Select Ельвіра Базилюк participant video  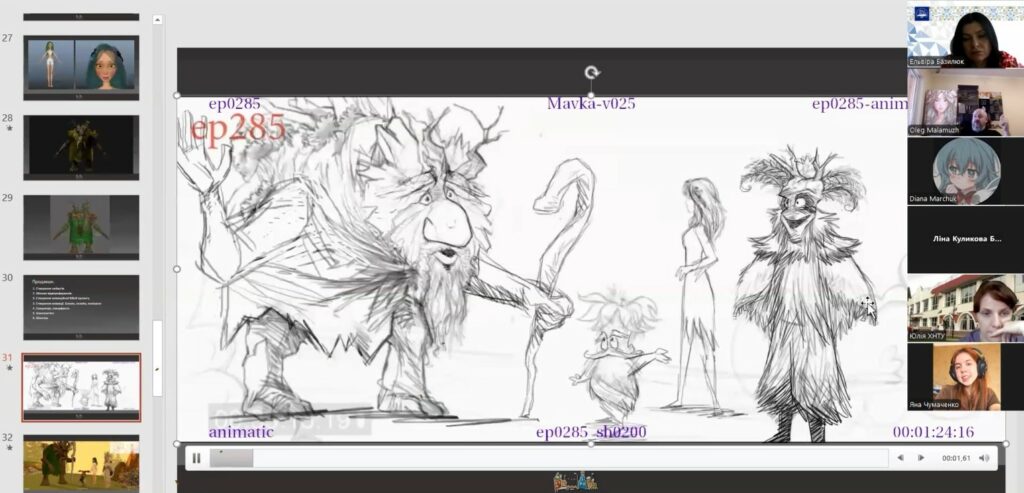click(965, 34)
